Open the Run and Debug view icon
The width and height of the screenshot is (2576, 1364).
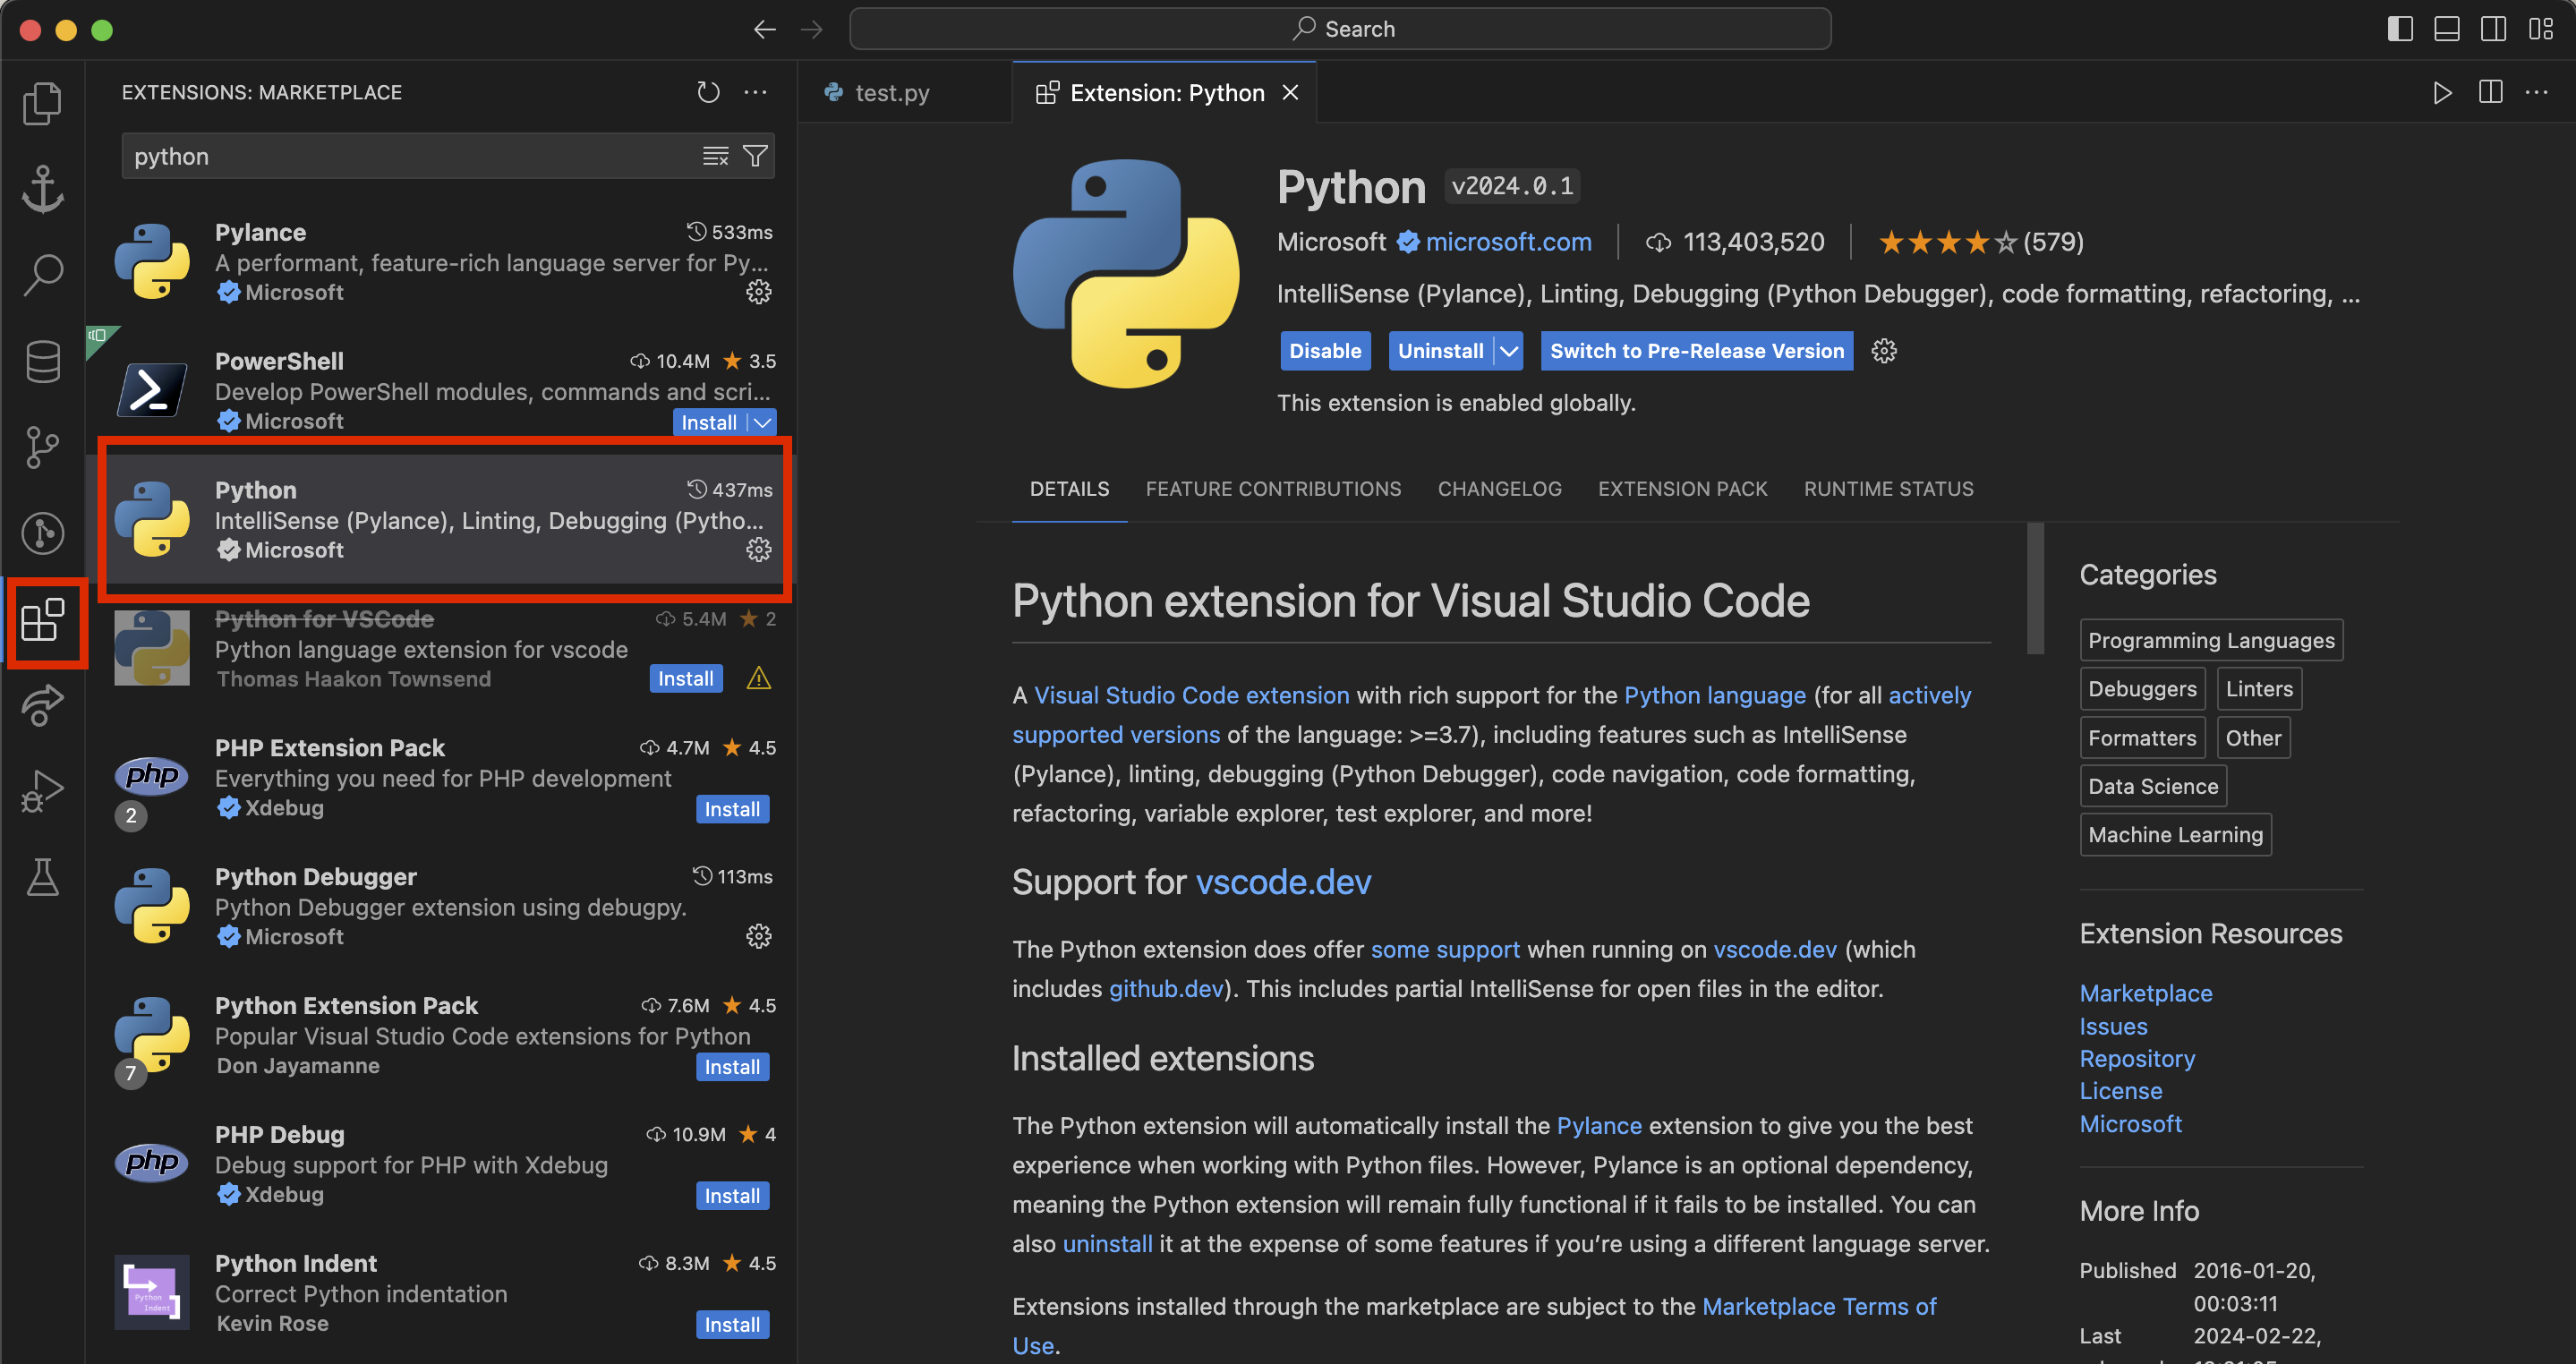pyautogui.click(x=42, y=792)
